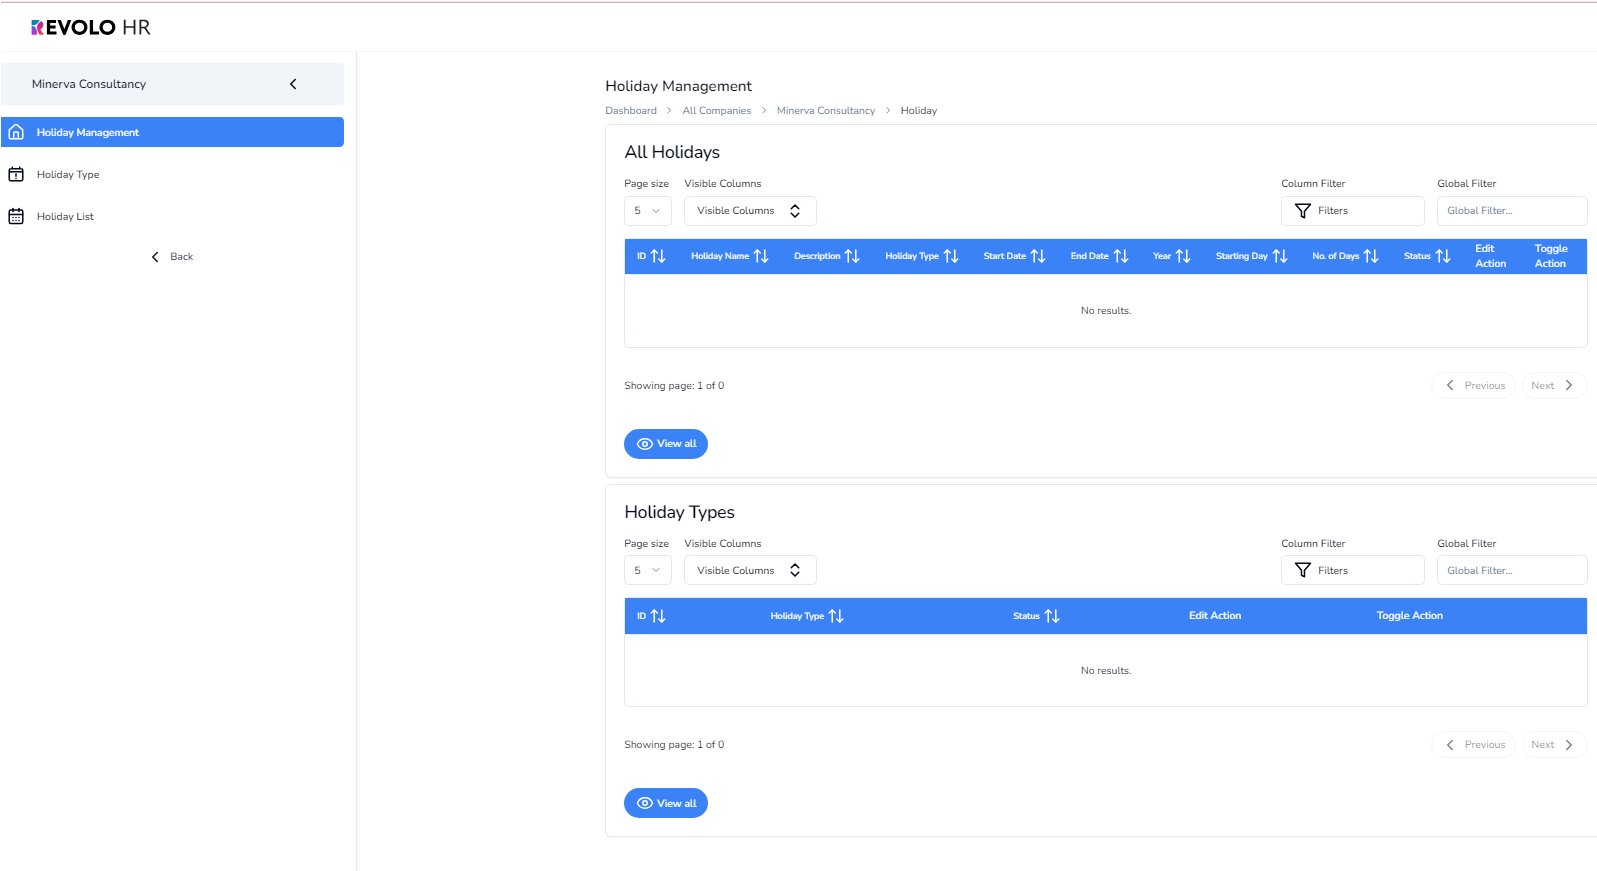This screenshot has width=1597, height=871.
Task: Sort Holiday Types table by Holiday Type
Action: [807, 616]
